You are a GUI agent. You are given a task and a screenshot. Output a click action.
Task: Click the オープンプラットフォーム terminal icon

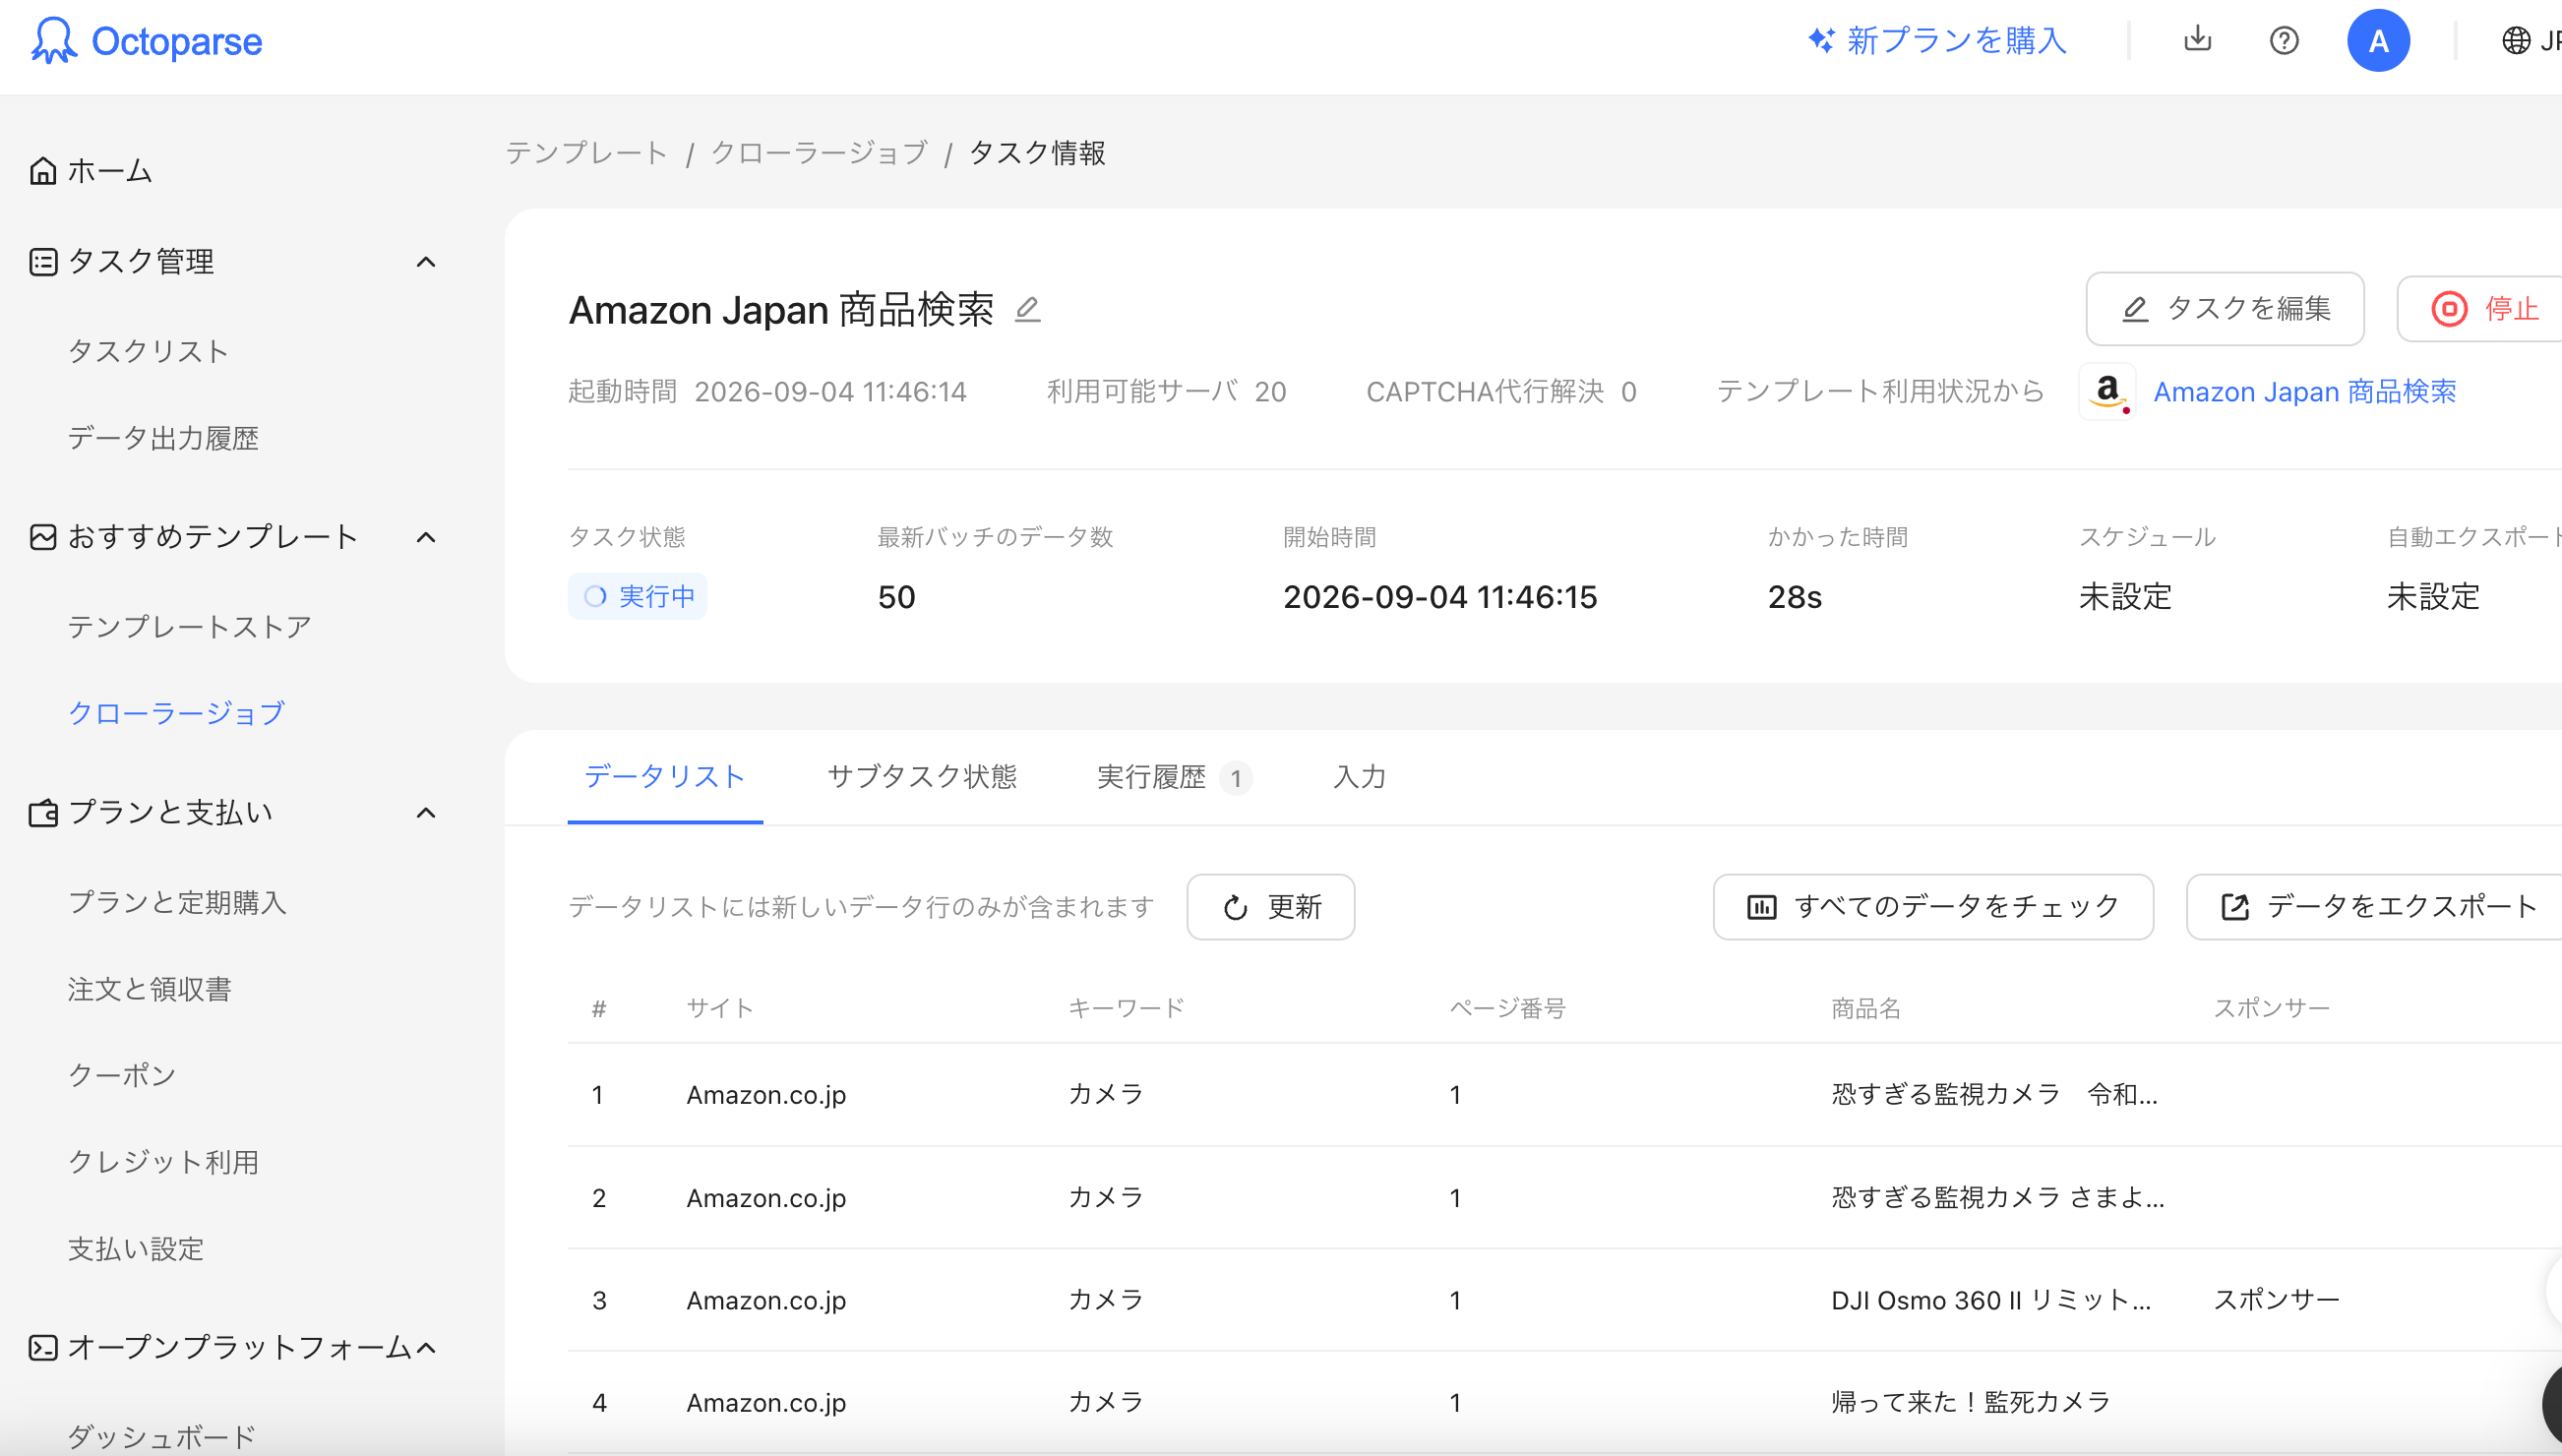click(x=43, y=1348)
